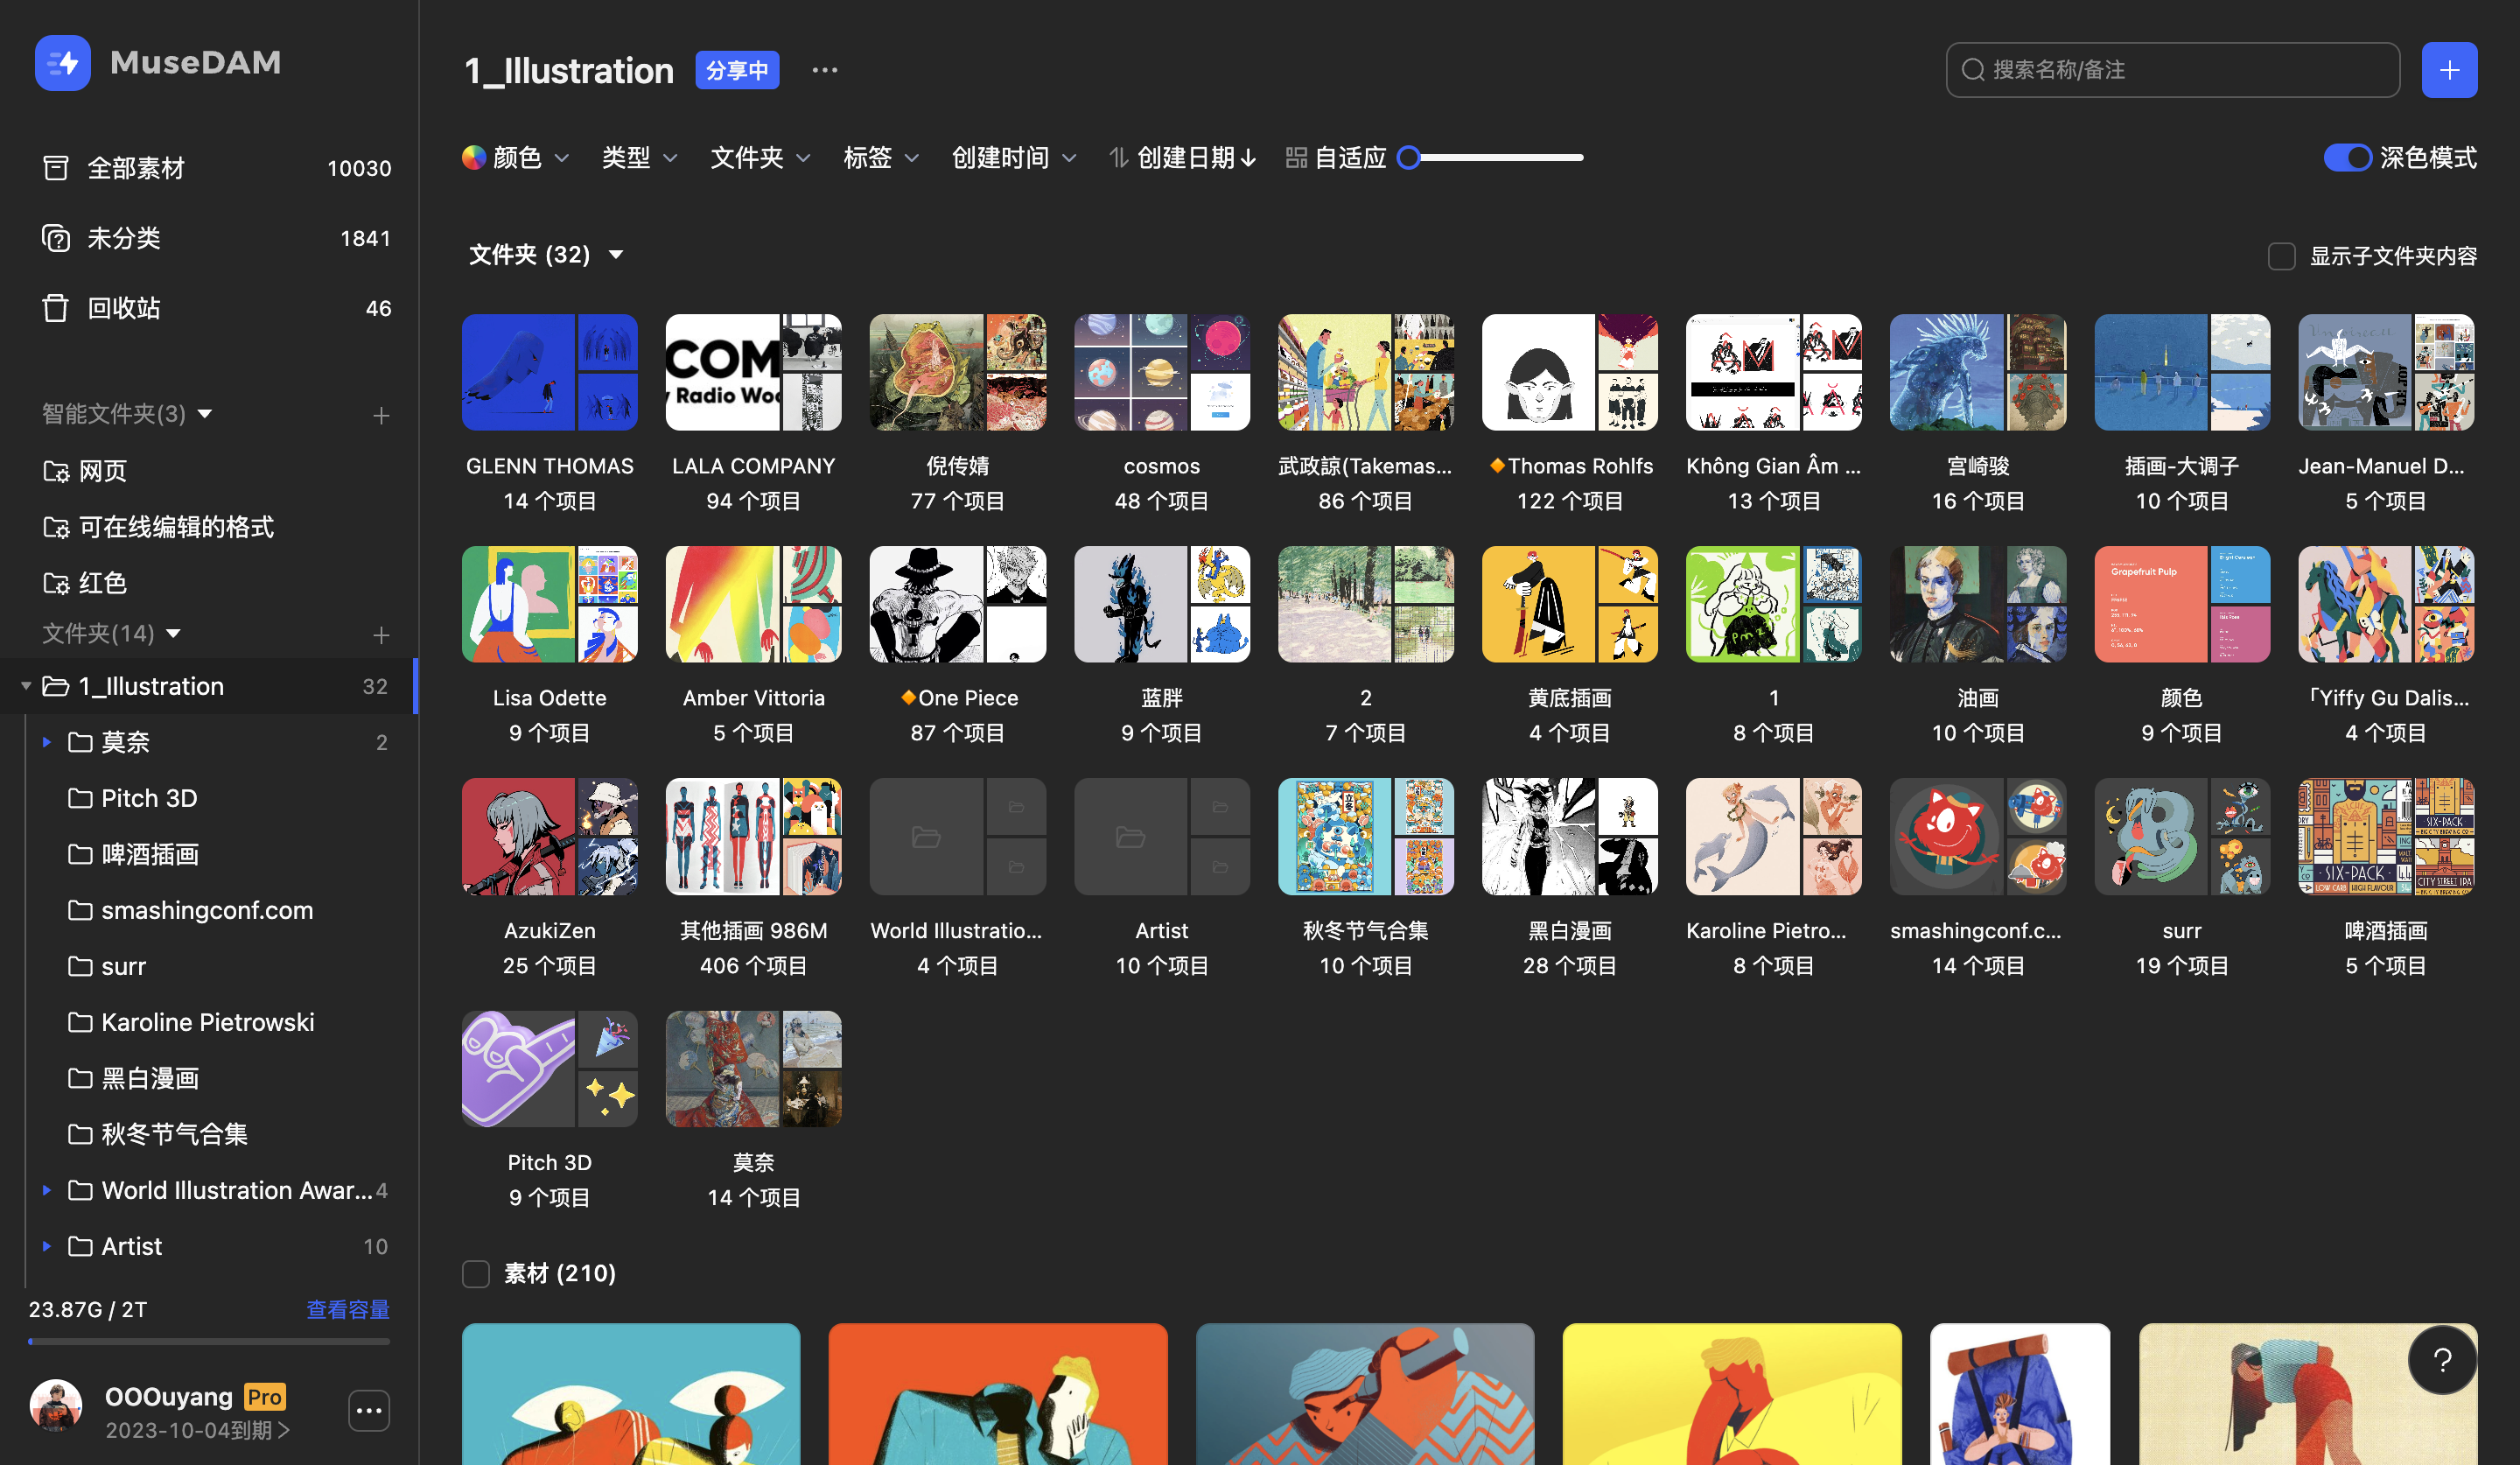Viewport: 2520px width, 1465px height.
Task: Open the cosmos folder thumbnail
Action: click(x=1161, y=372)
